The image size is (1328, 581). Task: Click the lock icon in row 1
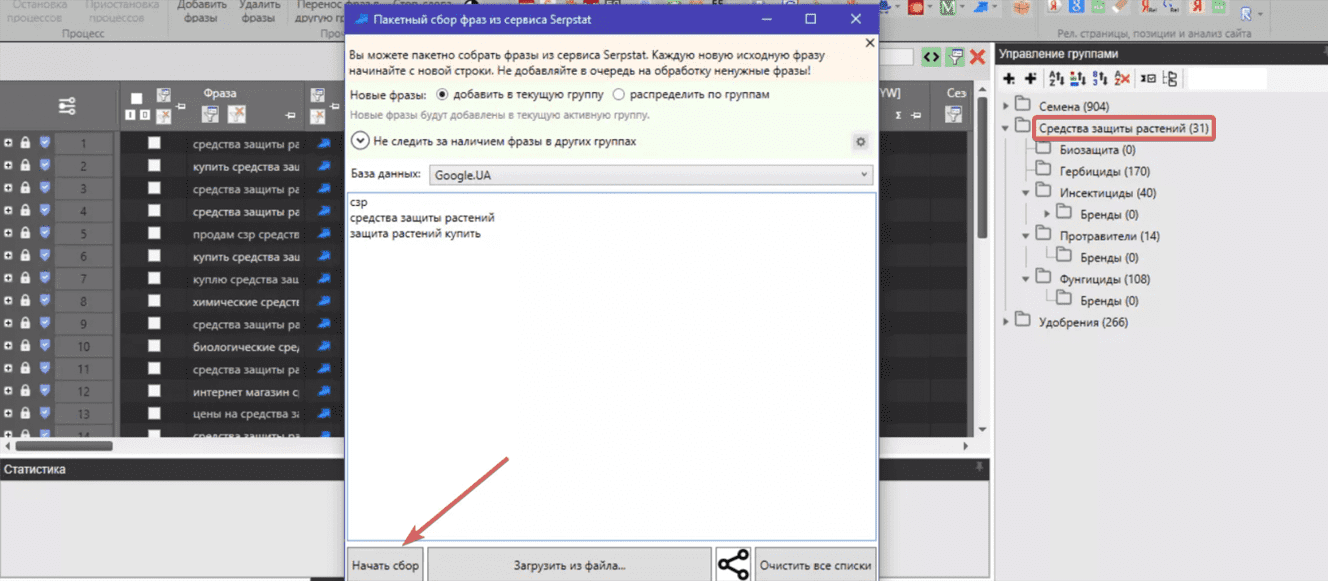(26, 143)
